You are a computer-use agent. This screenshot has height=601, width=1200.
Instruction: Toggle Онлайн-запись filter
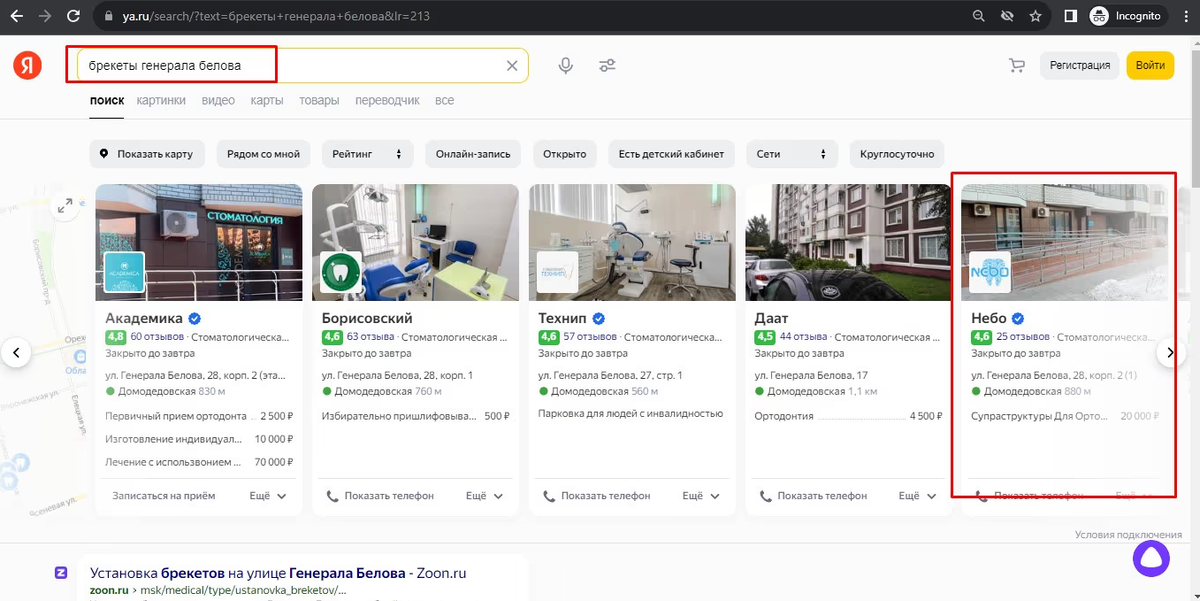tap(473, 154)
